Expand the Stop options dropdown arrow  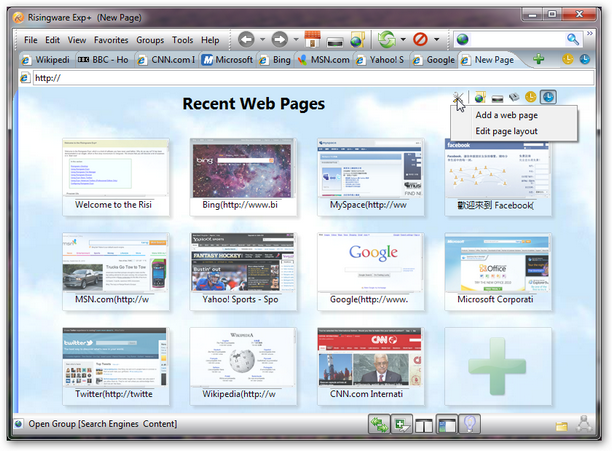tap(436, 39)
